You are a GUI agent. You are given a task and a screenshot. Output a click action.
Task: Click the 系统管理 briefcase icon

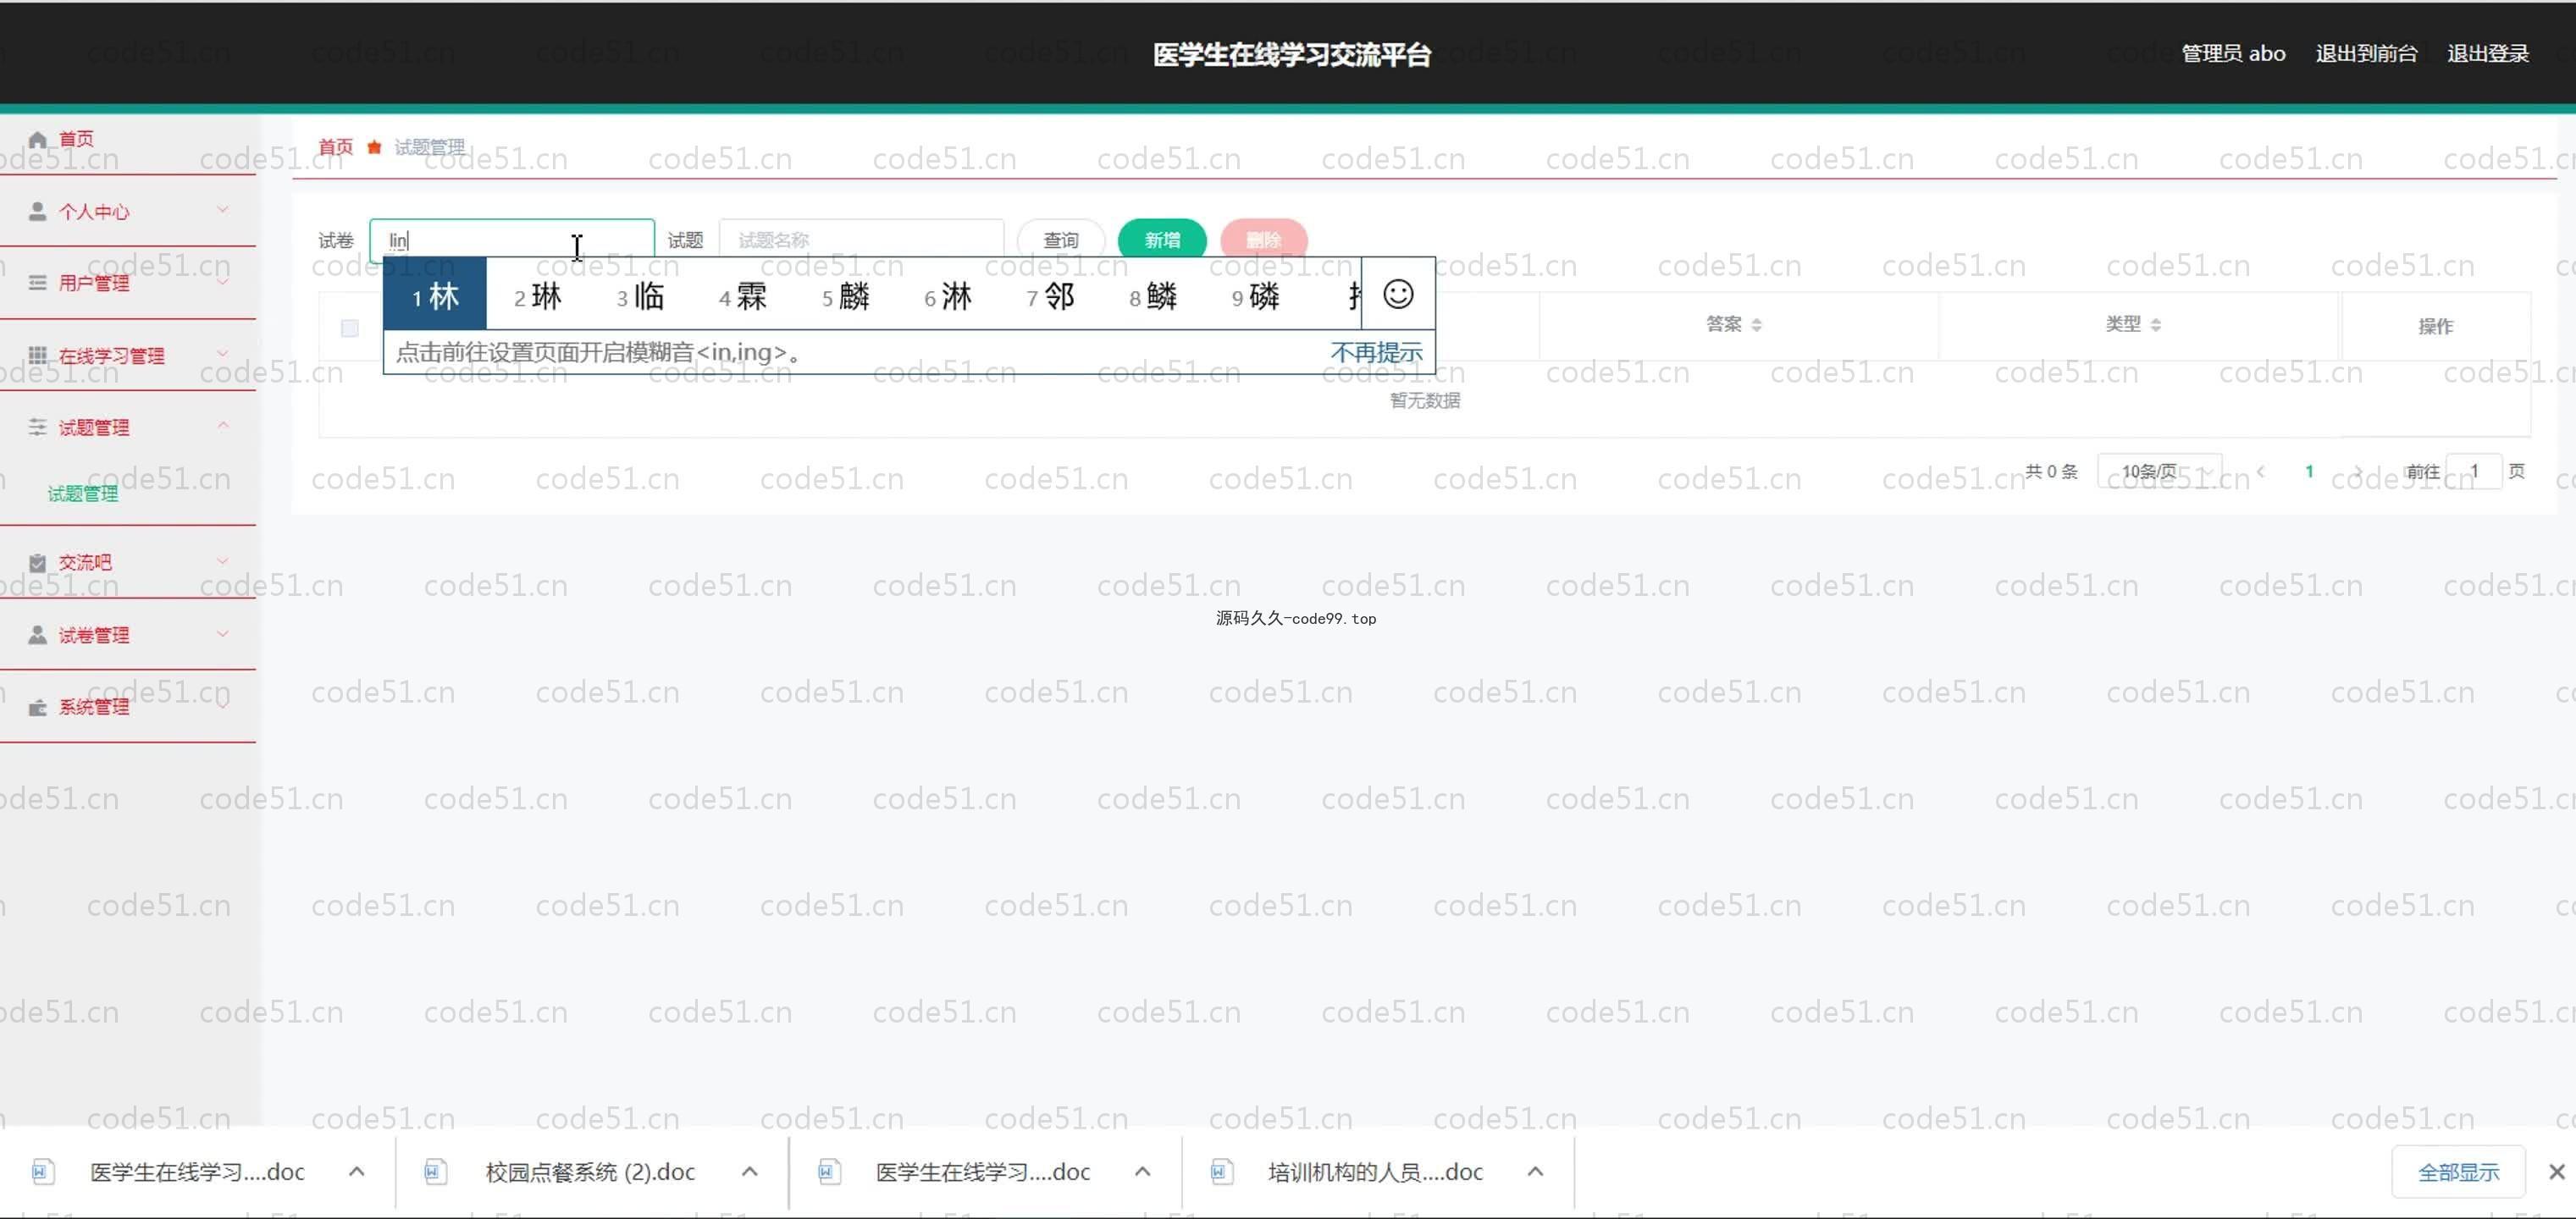pyautogui.click(x=38, y=707)
